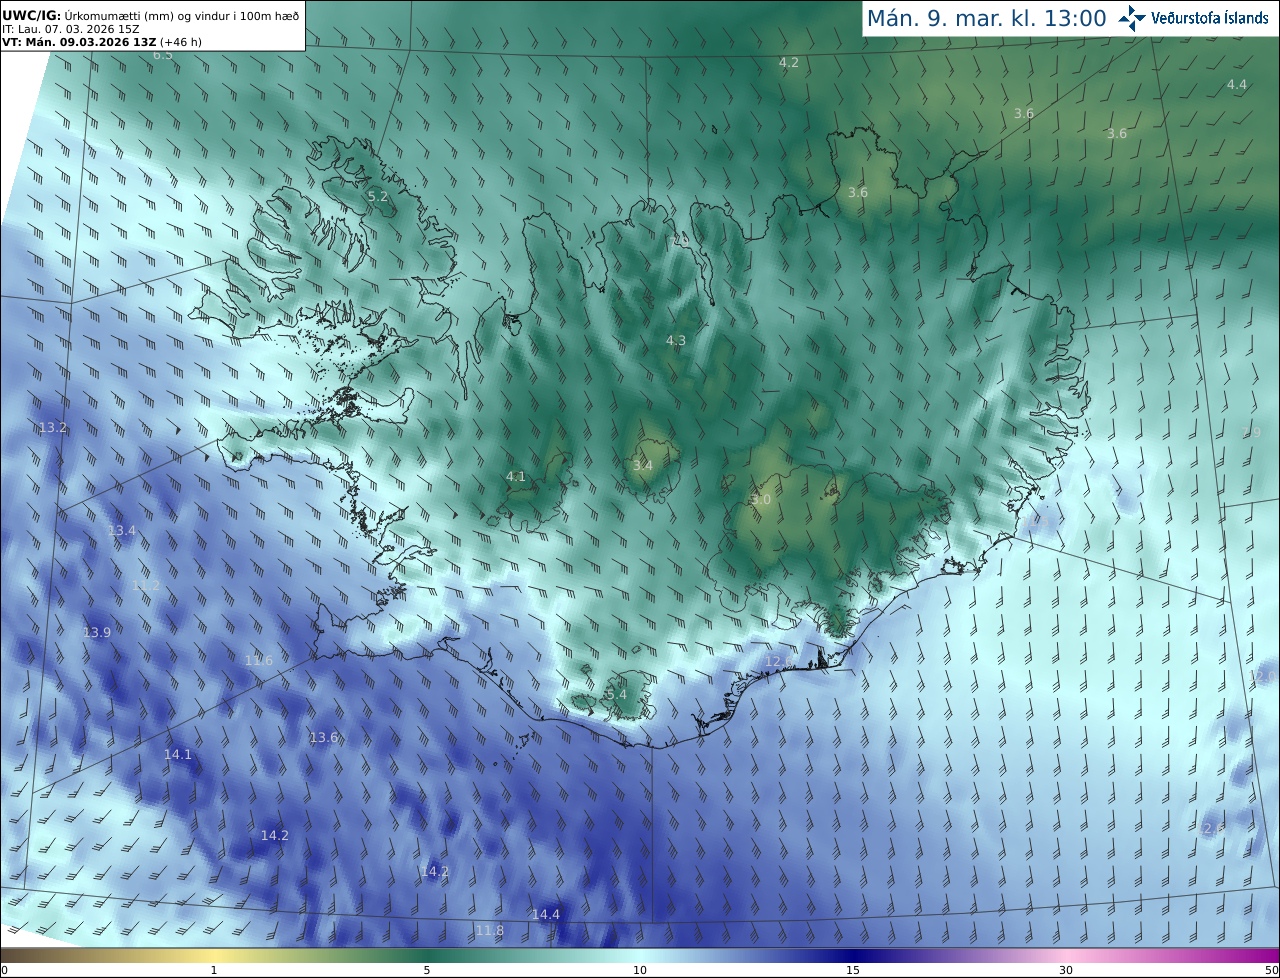
Task: Click the 3.4 value on the map
Action: [643, 465]
